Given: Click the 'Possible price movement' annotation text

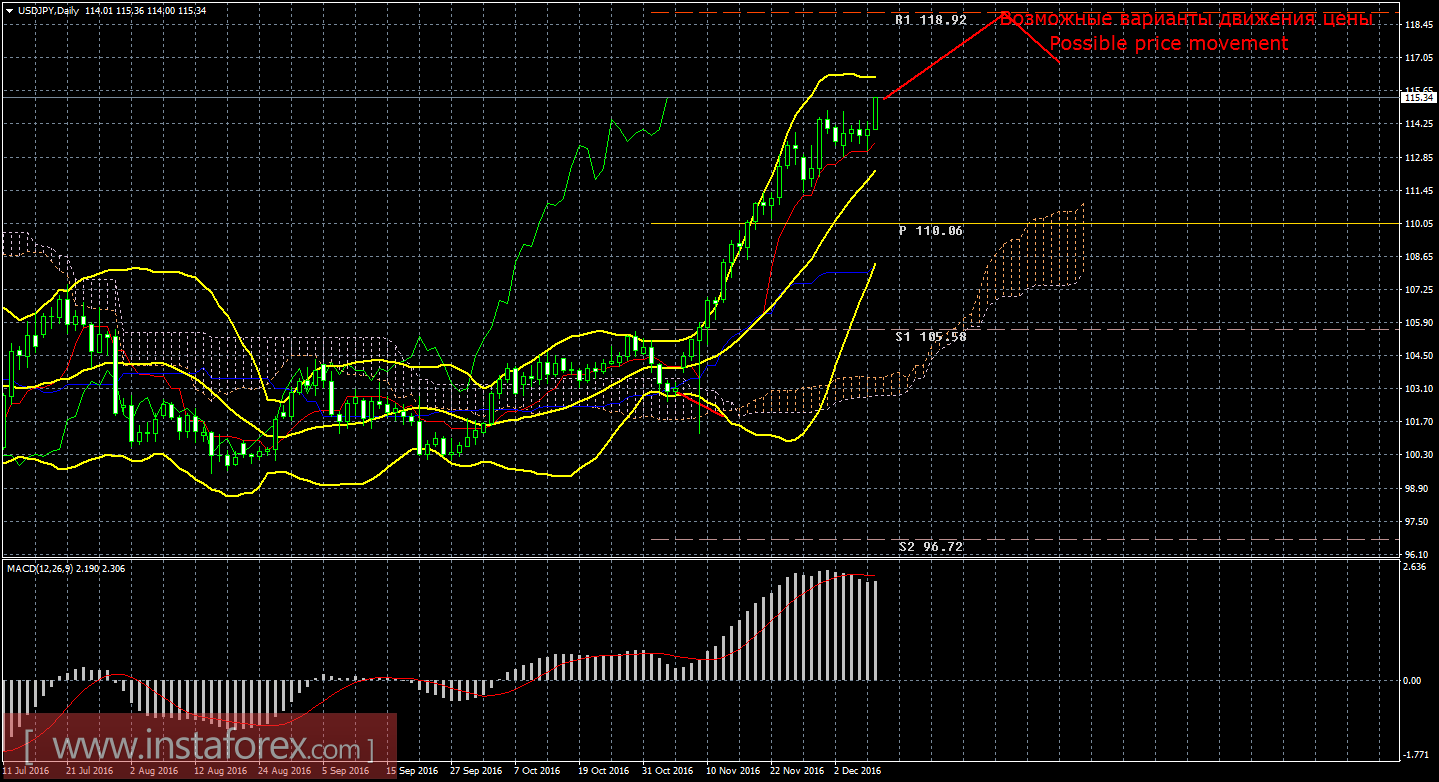Looking at the screenshot, I should pos(1168,44).
